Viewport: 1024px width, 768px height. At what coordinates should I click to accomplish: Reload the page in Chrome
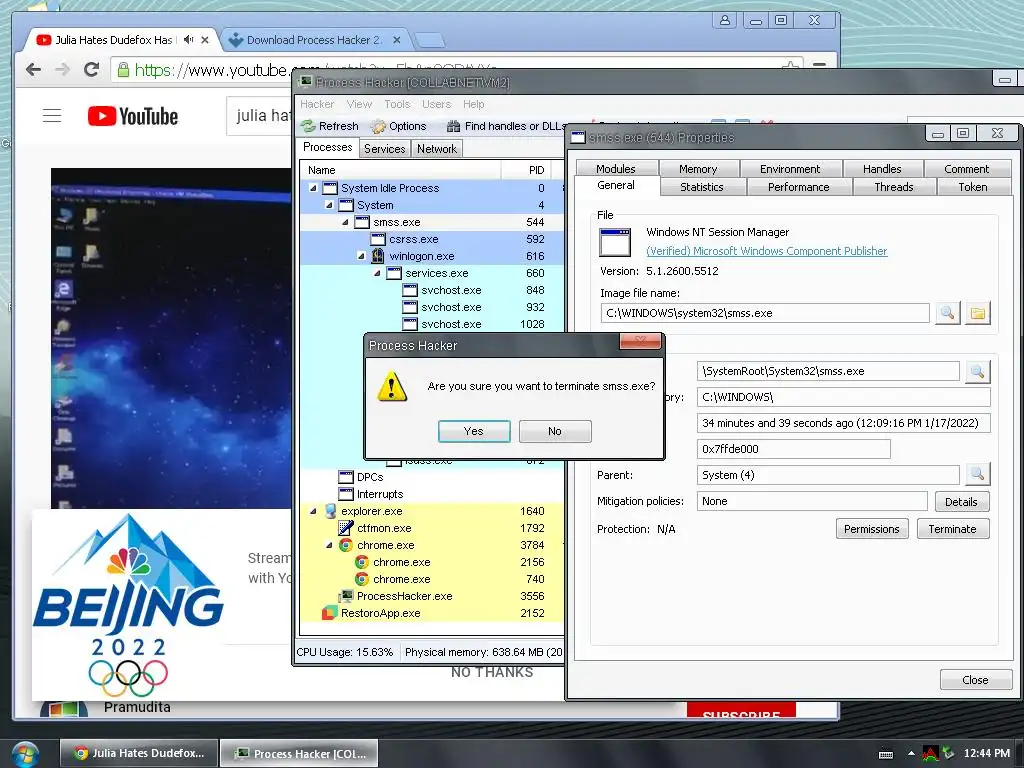coord(91,69)
